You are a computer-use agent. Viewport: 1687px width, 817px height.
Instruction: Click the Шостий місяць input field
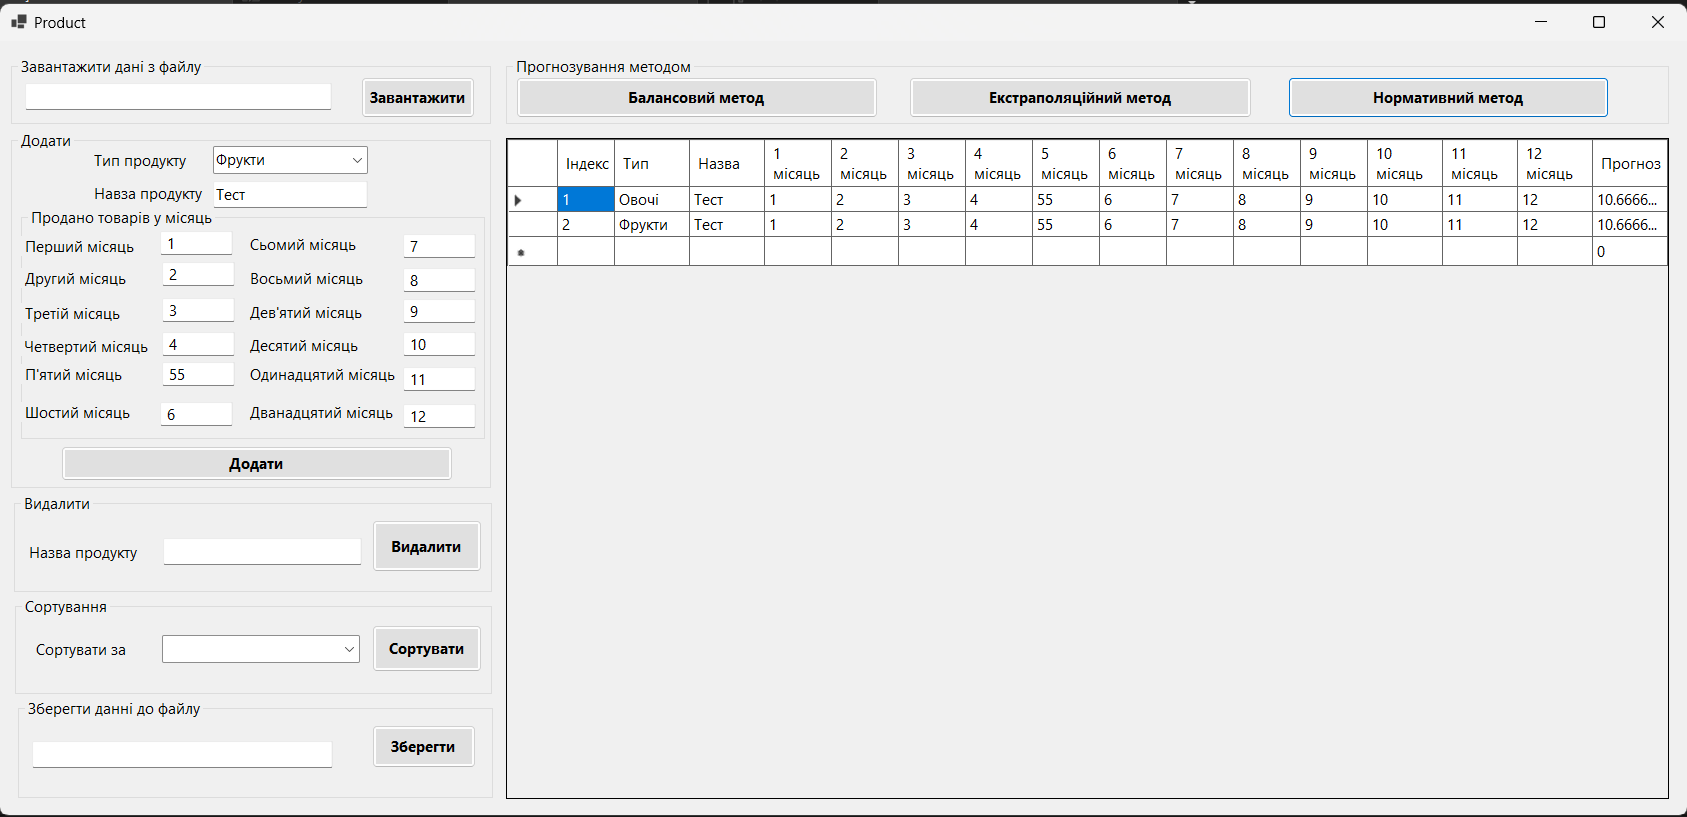pyautogui.click(x=196, y=414)
